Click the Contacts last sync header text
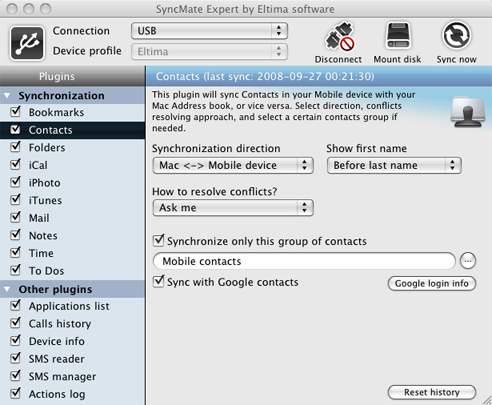 pyautogui.click(x=265, y=76)
